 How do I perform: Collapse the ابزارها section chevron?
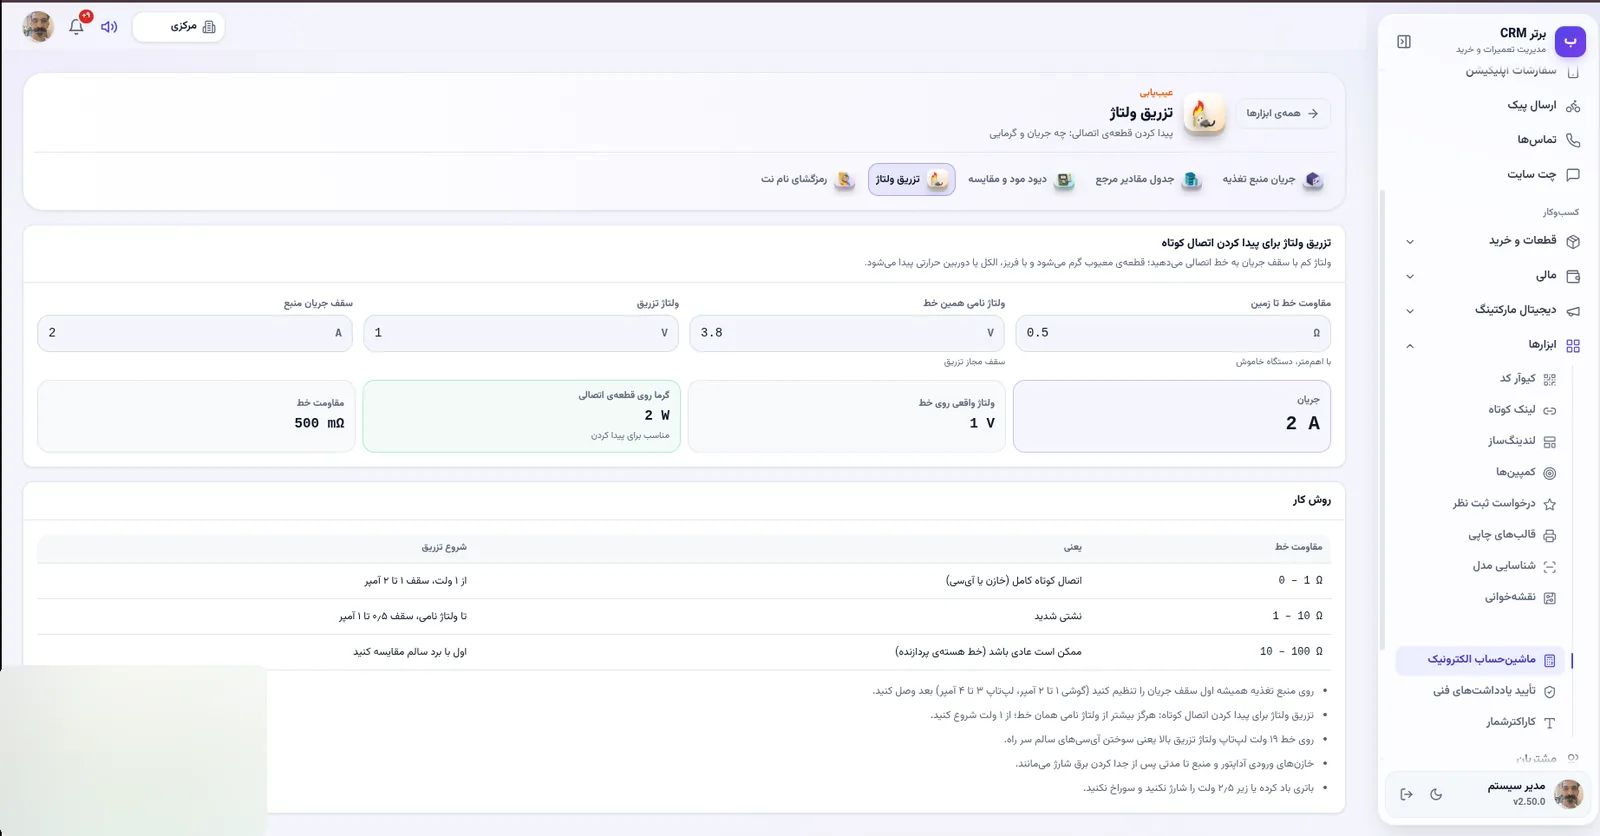pyautogui.click(x=1410, y=346)
